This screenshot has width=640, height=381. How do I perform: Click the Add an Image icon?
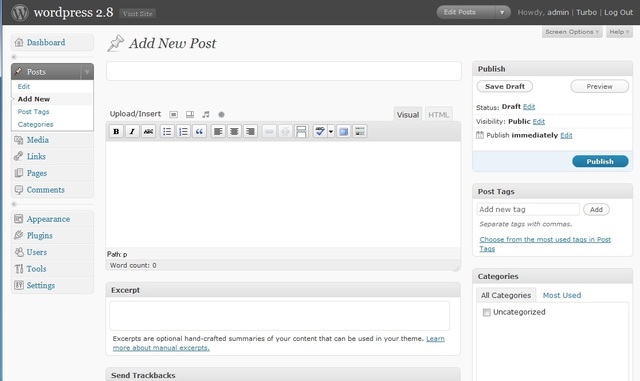point(173,114)
